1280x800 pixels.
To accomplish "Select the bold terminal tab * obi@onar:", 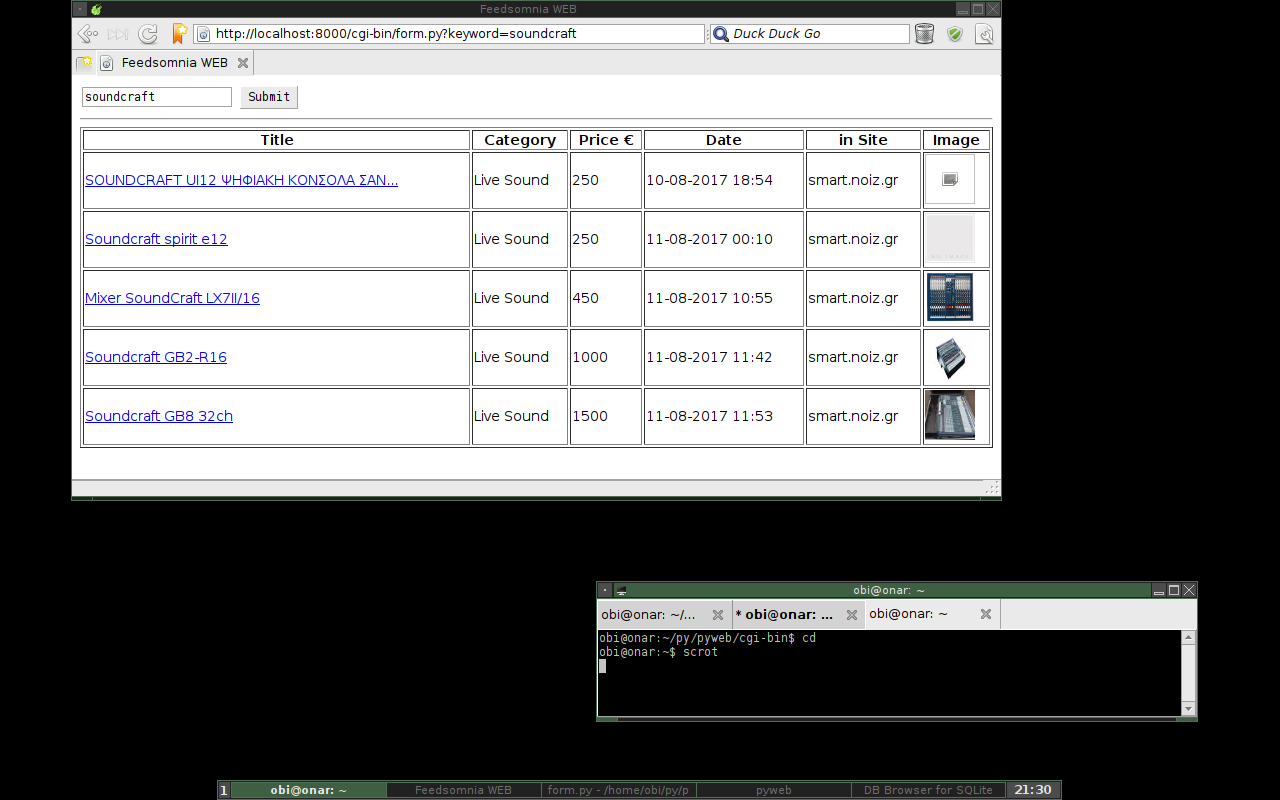I will point(798,615).
